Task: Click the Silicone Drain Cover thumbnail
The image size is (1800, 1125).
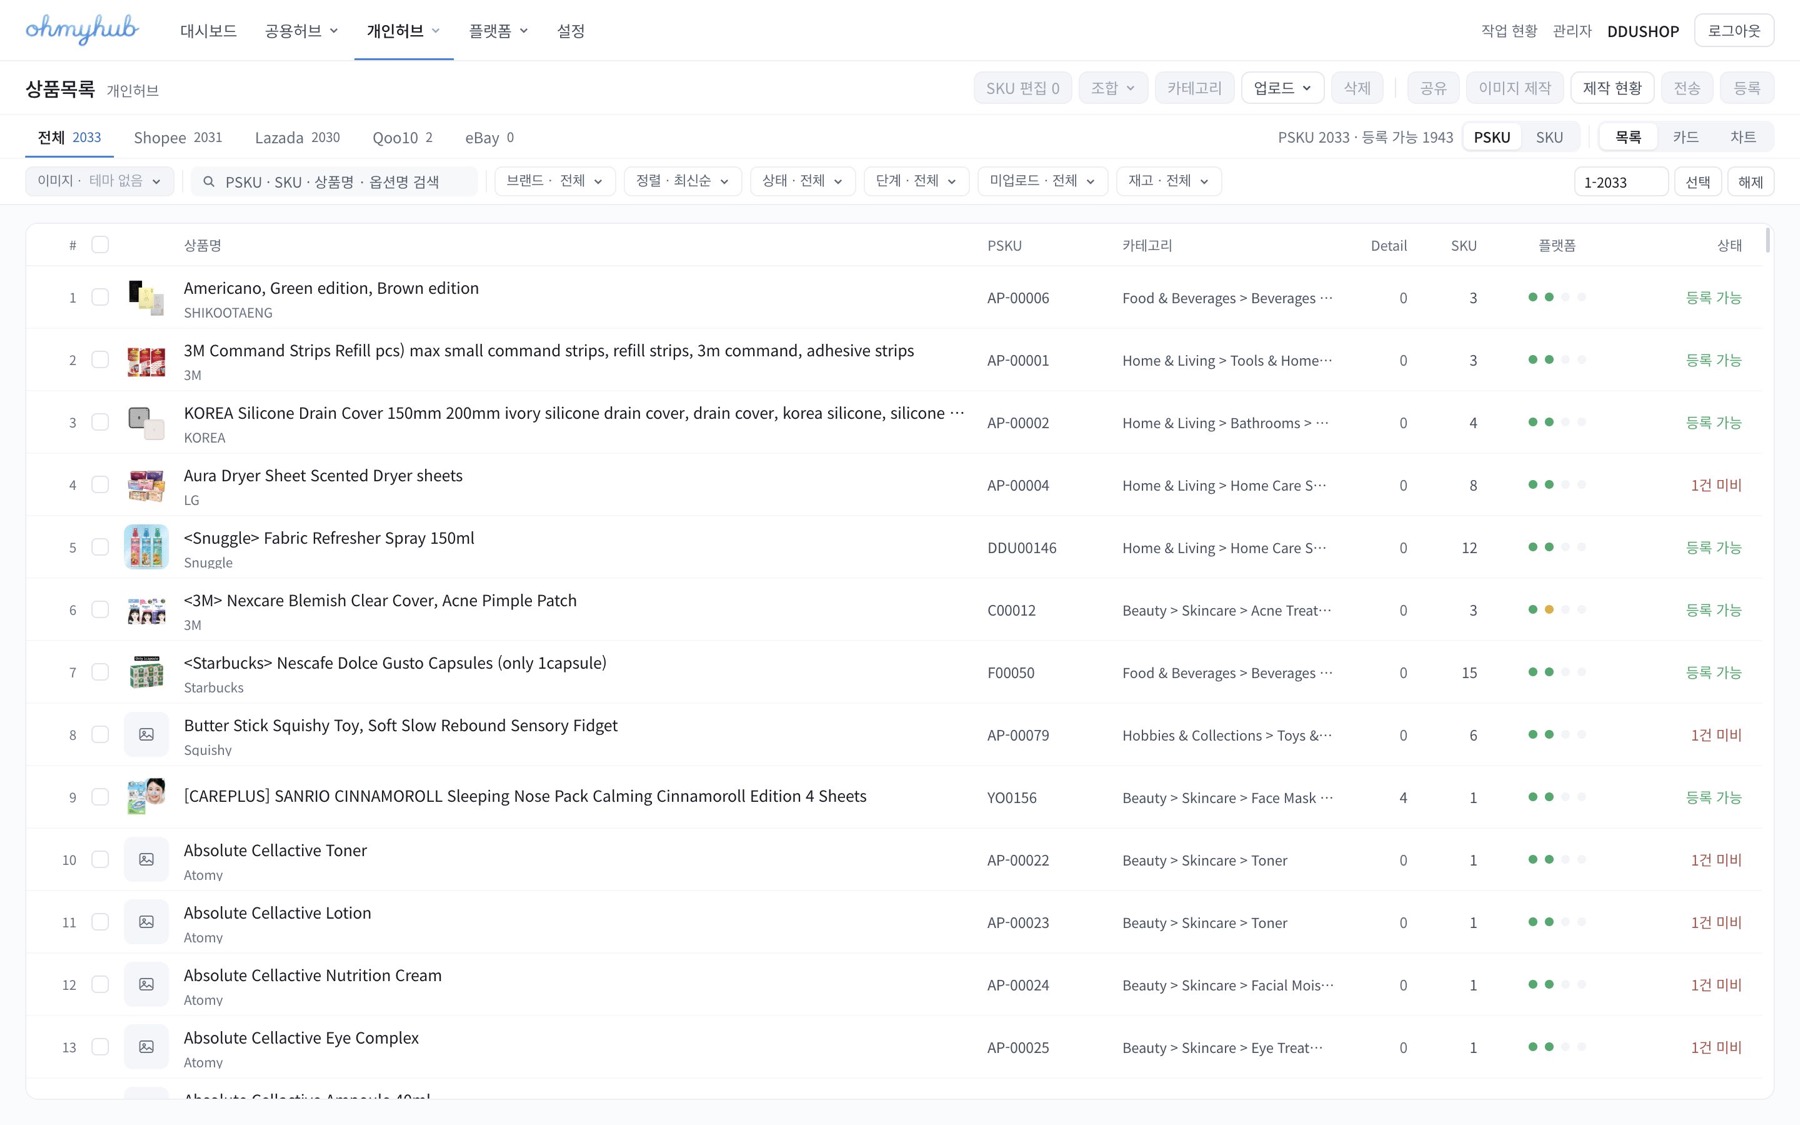Action: 146,422
